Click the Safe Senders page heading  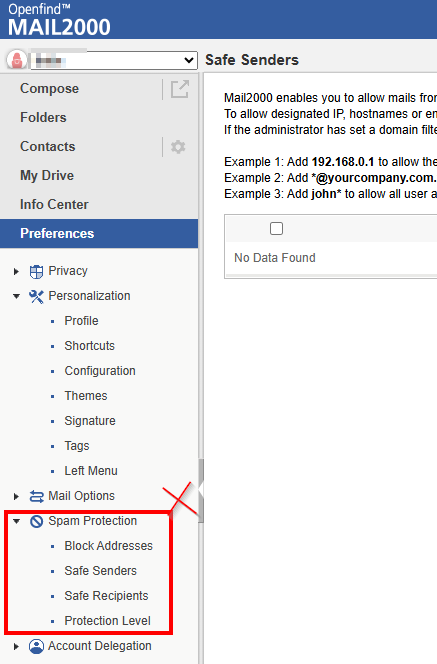252,60
